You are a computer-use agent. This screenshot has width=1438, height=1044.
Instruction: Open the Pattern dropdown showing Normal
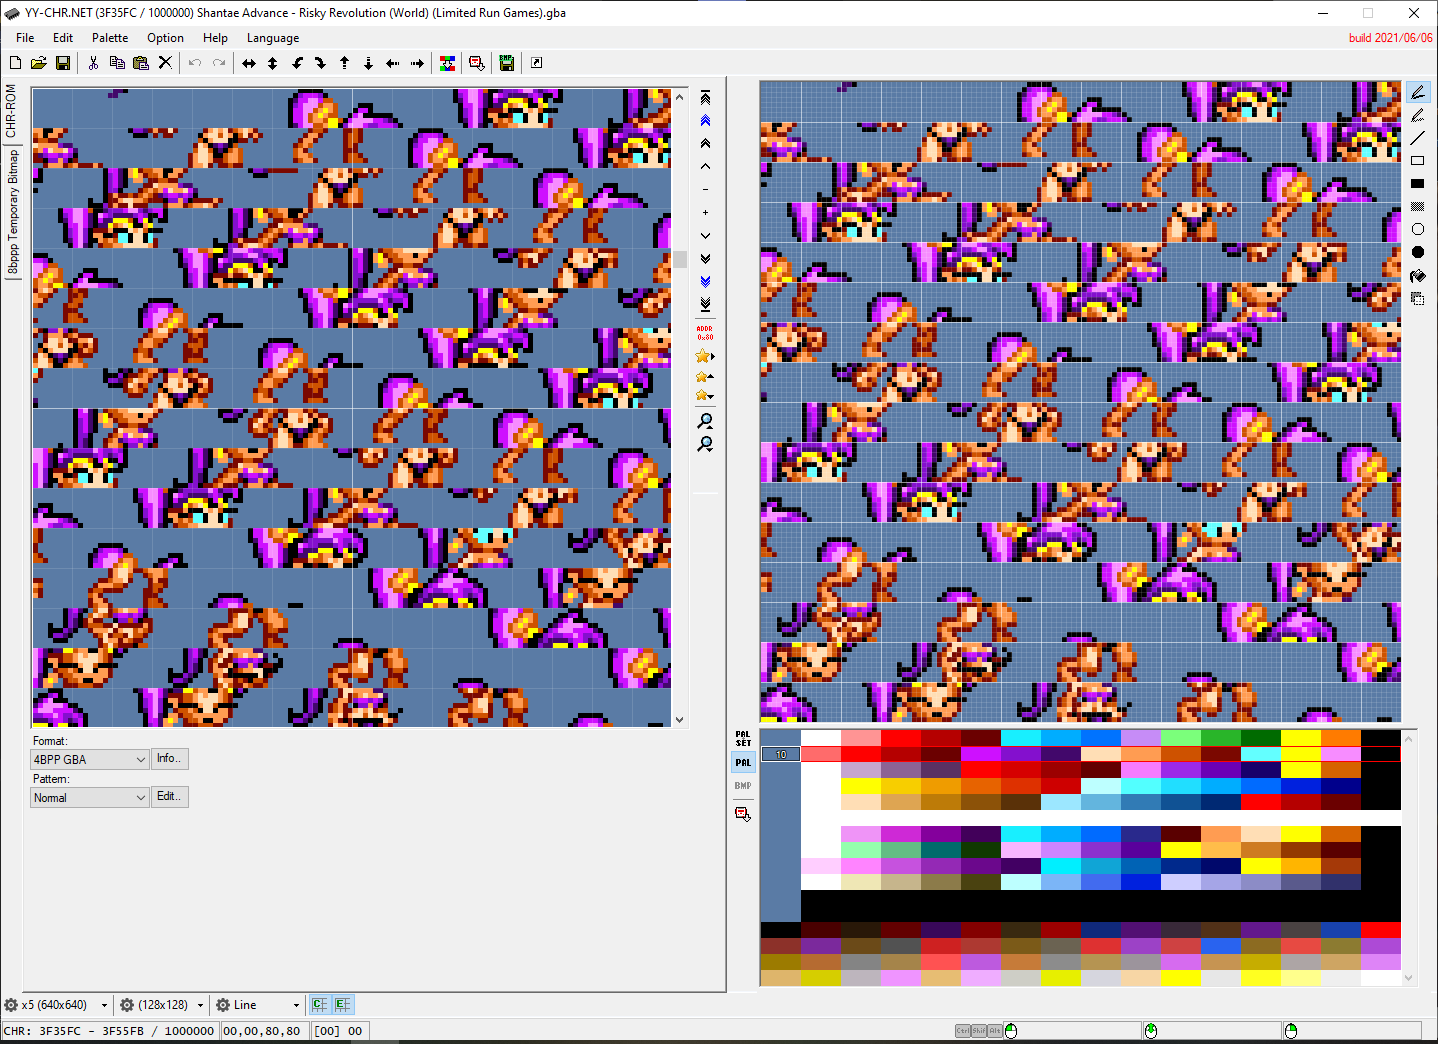(90, 798)
